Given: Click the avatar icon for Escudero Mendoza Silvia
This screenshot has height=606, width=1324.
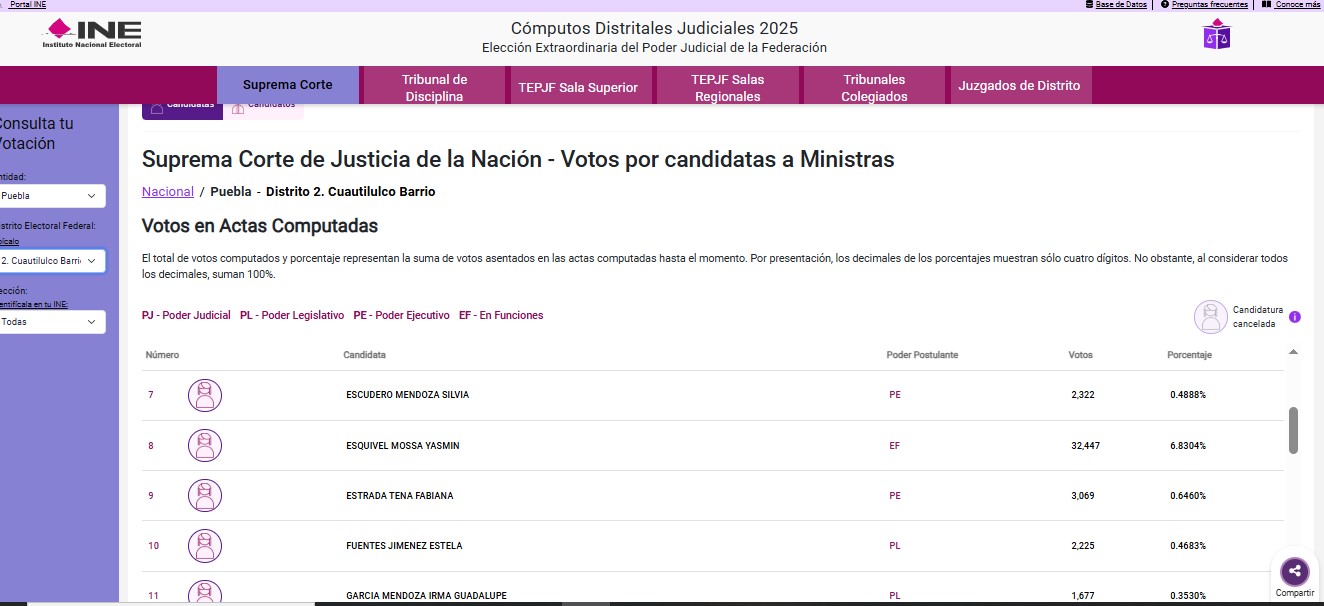Looking at the screenshot, I should [205, 395].
